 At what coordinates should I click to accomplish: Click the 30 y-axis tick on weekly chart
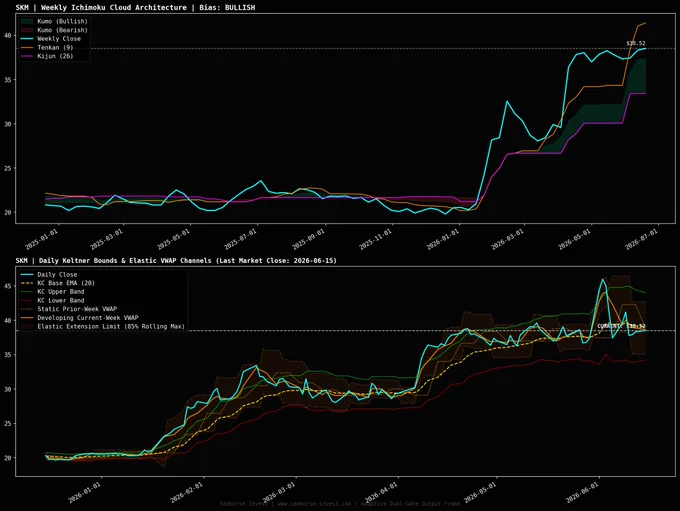click(x=7, y=124)
